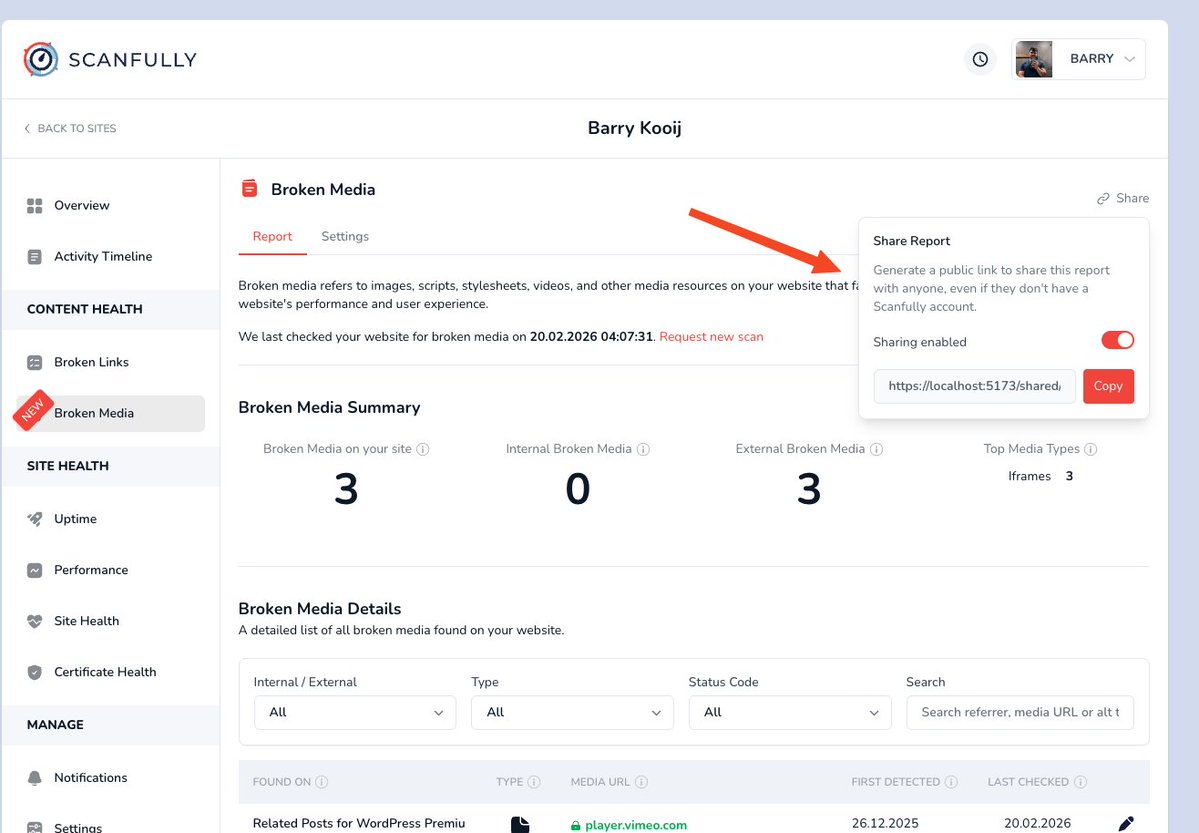
Task: Open Broken Links in sidebar
Action: (x=91, y=362)
